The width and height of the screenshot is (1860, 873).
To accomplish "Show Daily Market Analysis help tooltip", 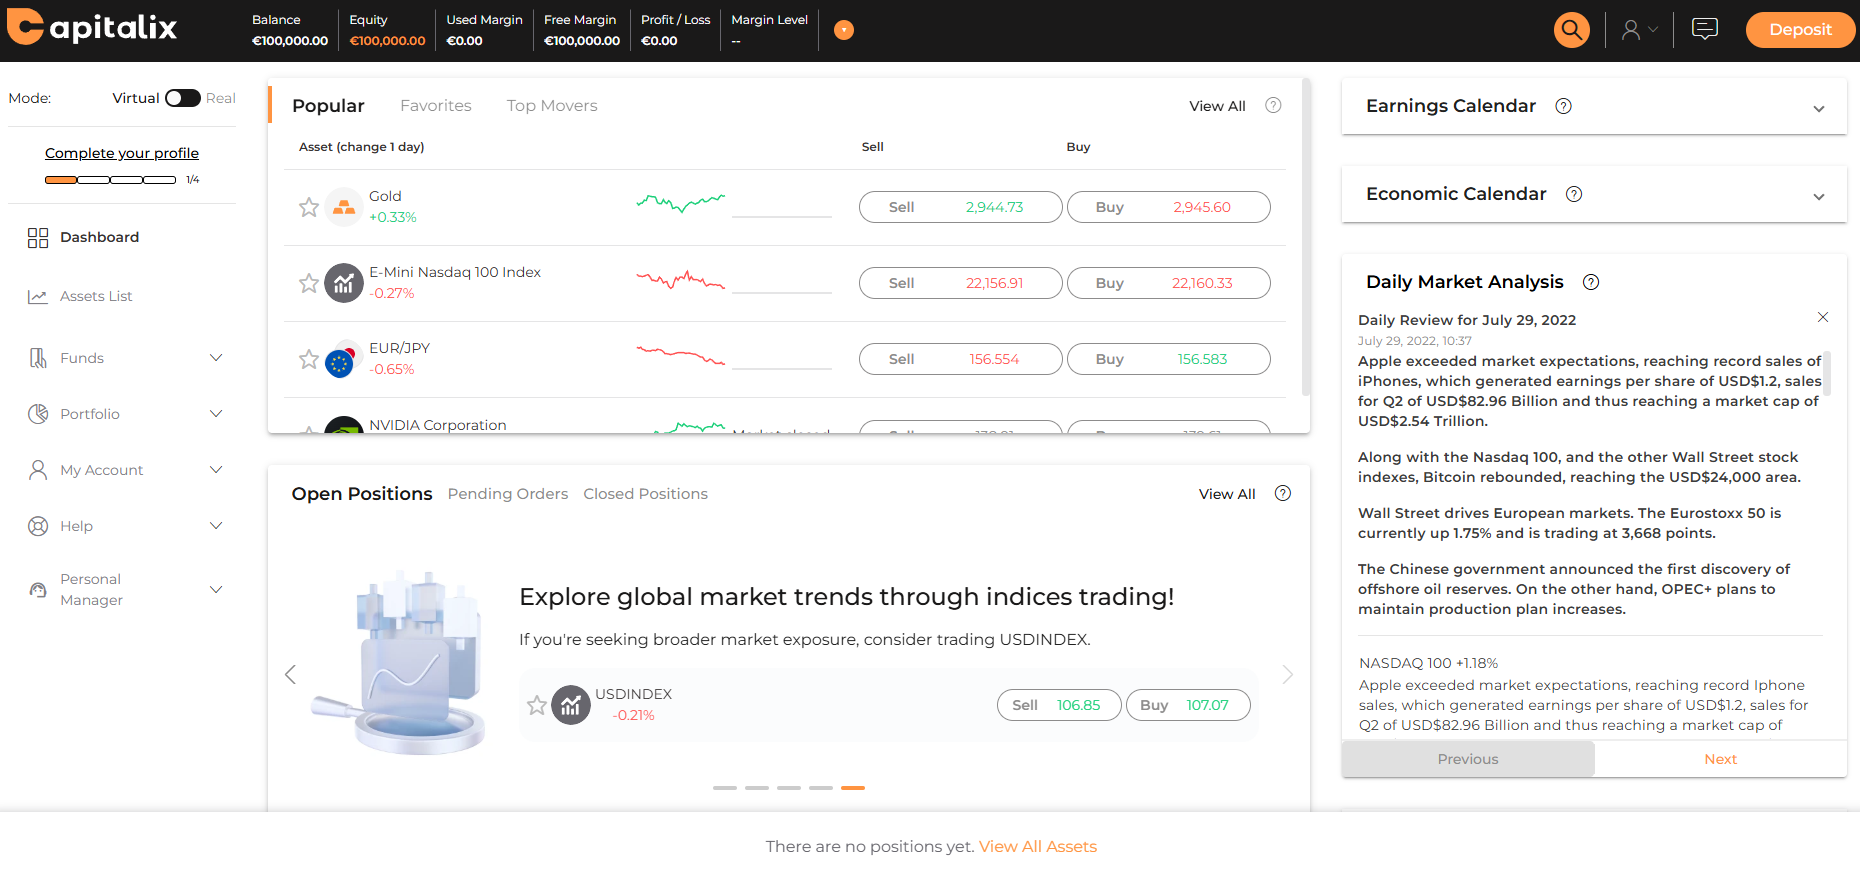I will coord(1591,282).
